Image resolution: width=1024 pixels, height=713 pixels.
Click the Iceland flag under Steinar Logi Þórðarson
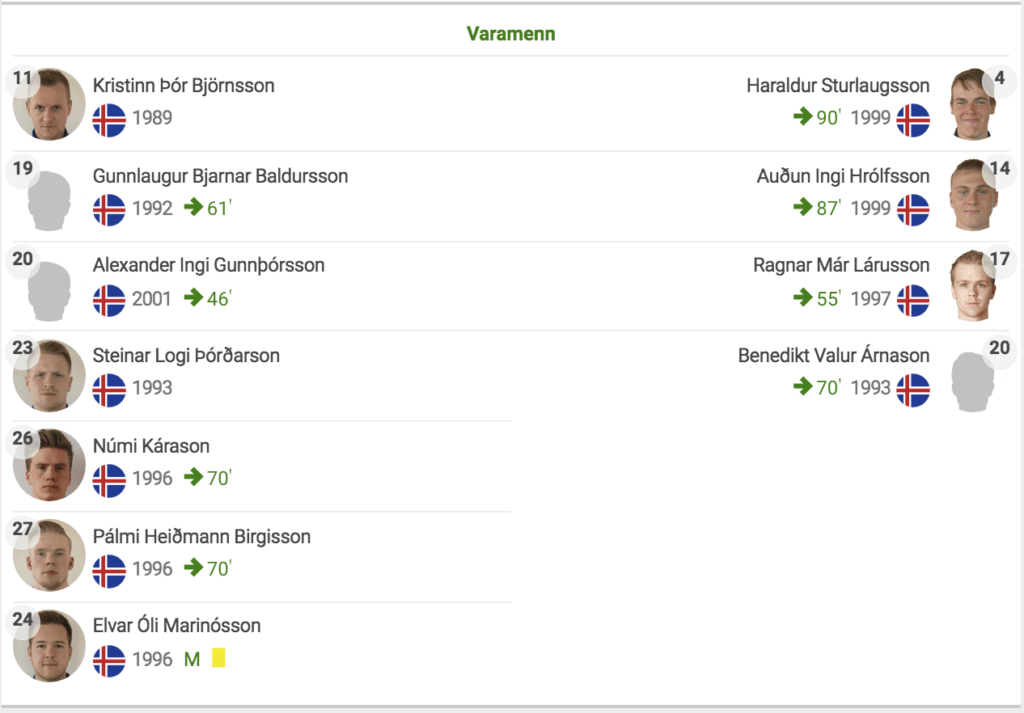pyautogui.click(x=109, y=390)
